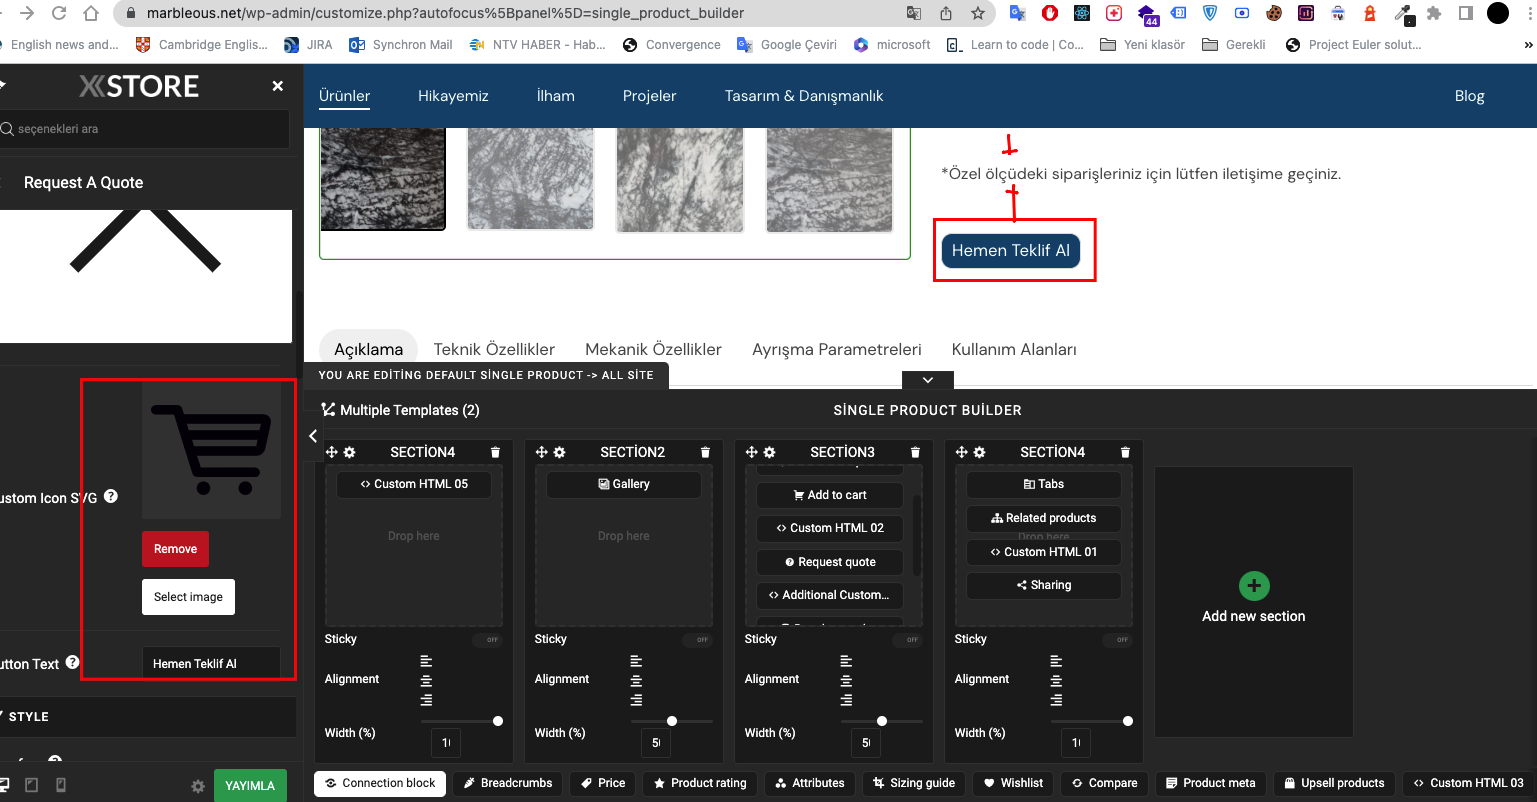
Task: Open settings gear of SECTION3
Action: (x=770, y=452)
